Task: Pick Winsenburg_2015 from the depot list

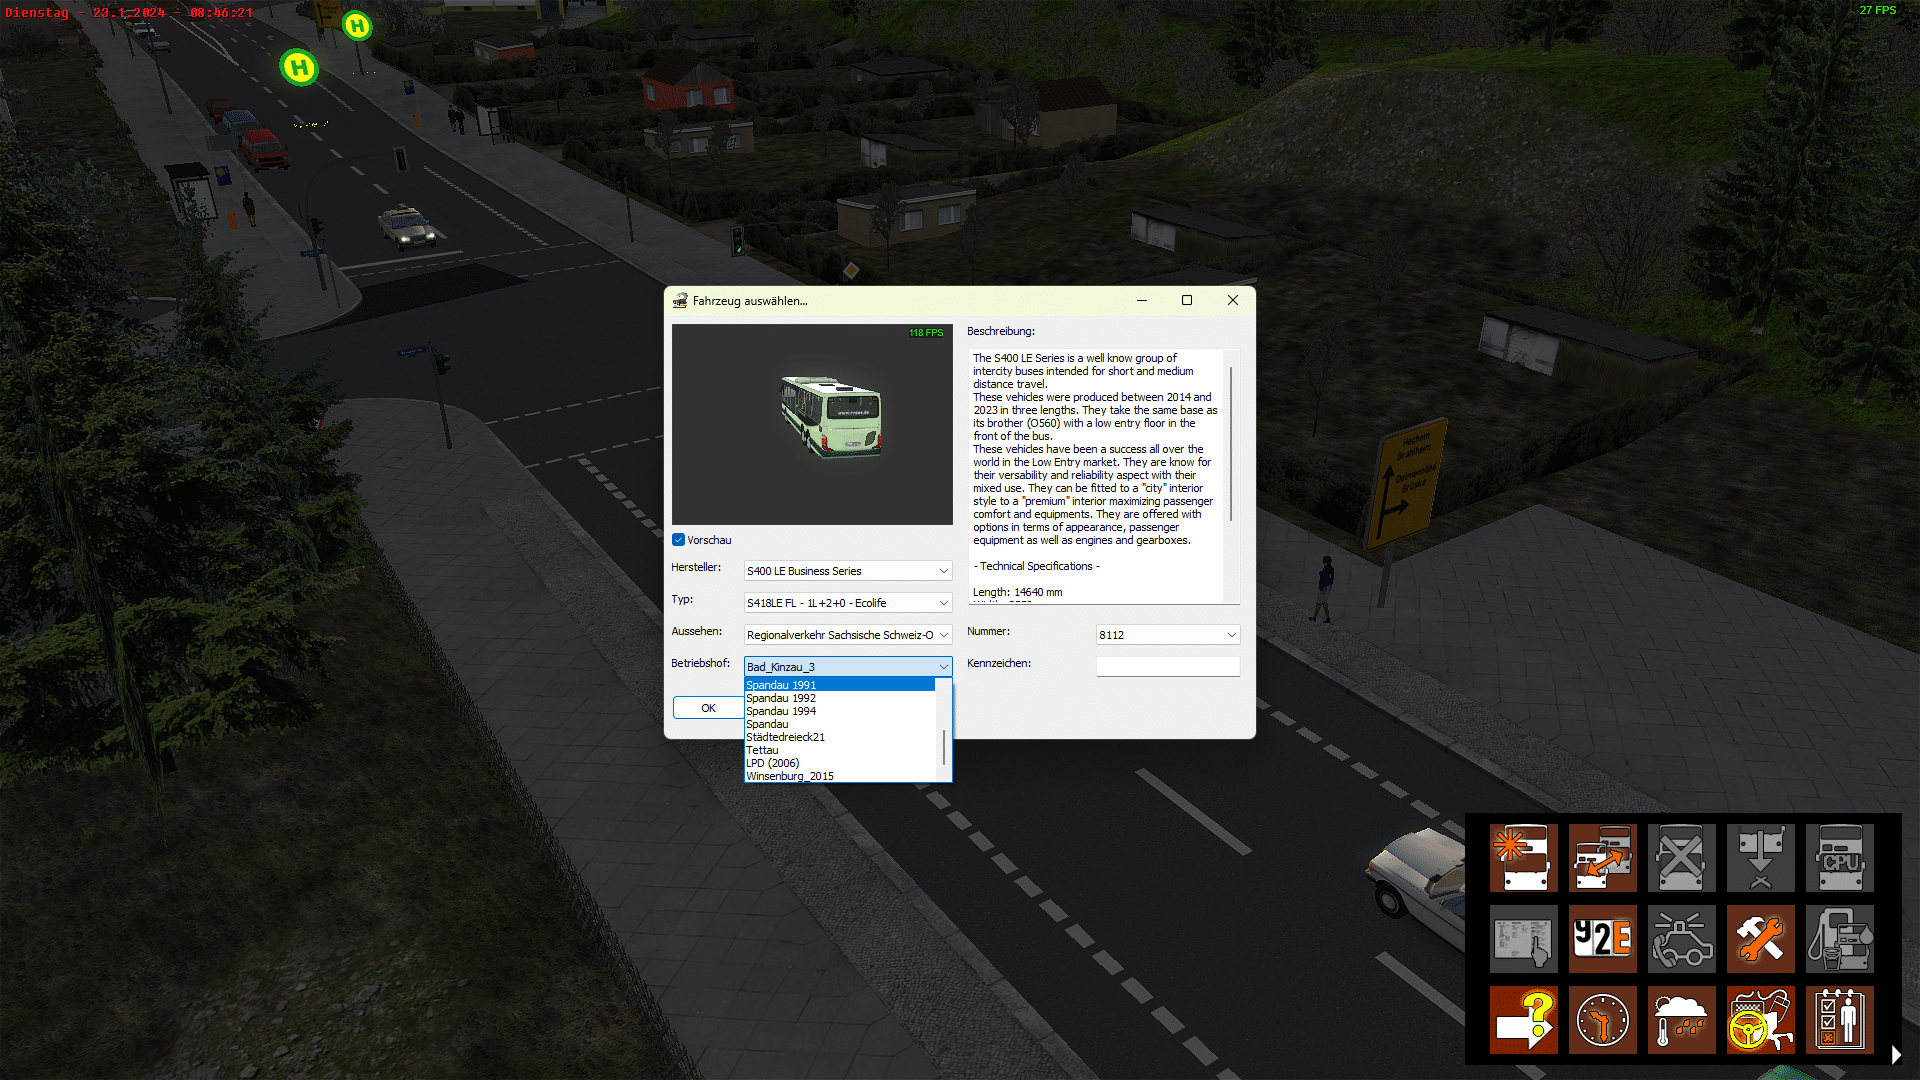Action: pos(790,776)
